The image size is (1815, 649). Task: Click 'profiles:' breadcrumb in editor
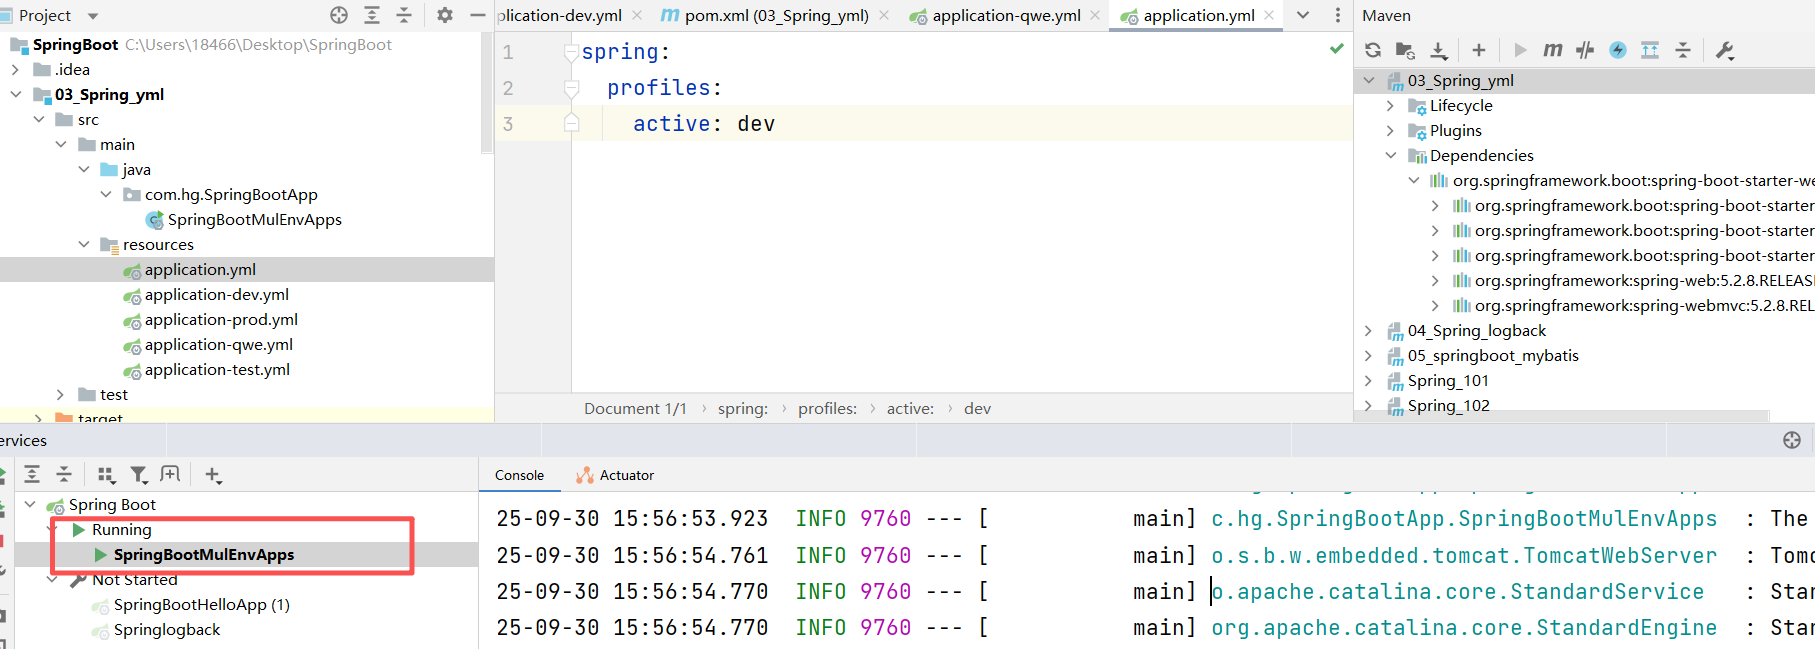827,408
